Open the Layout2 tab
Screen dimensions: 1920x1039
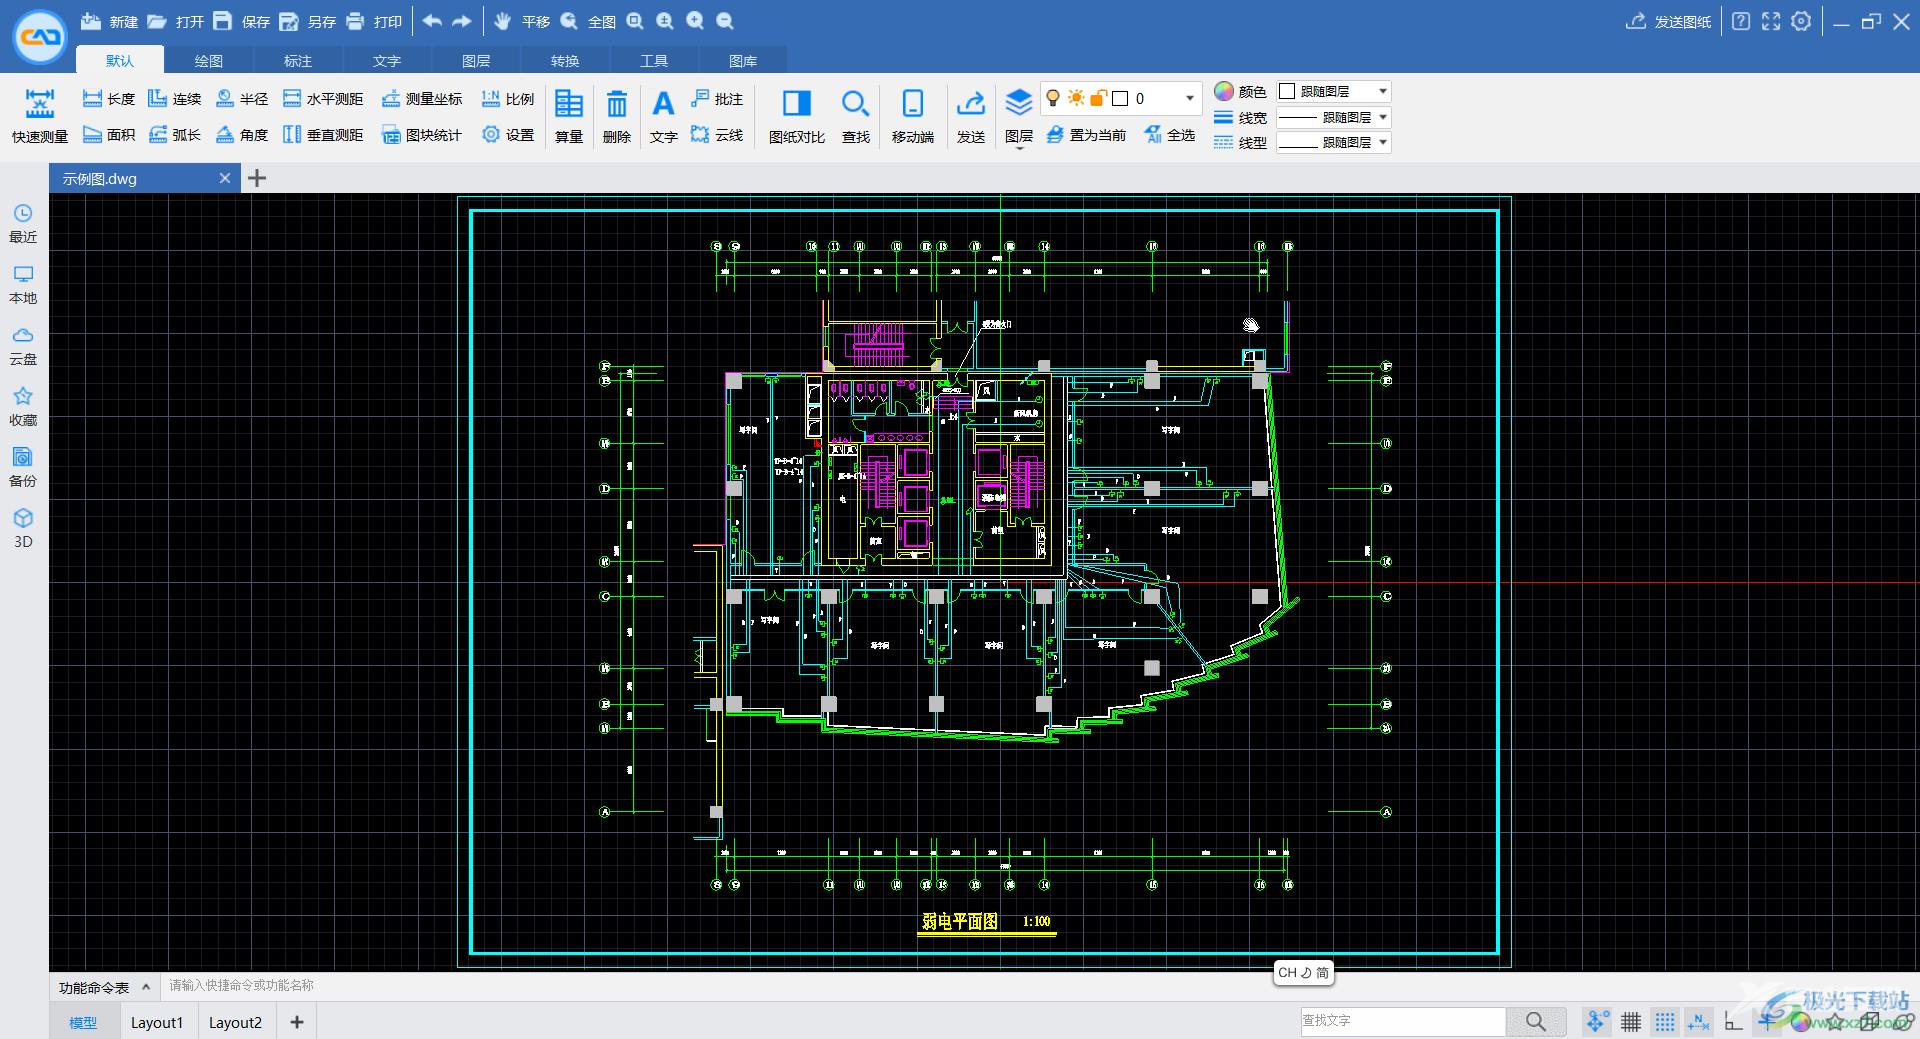235,1022
